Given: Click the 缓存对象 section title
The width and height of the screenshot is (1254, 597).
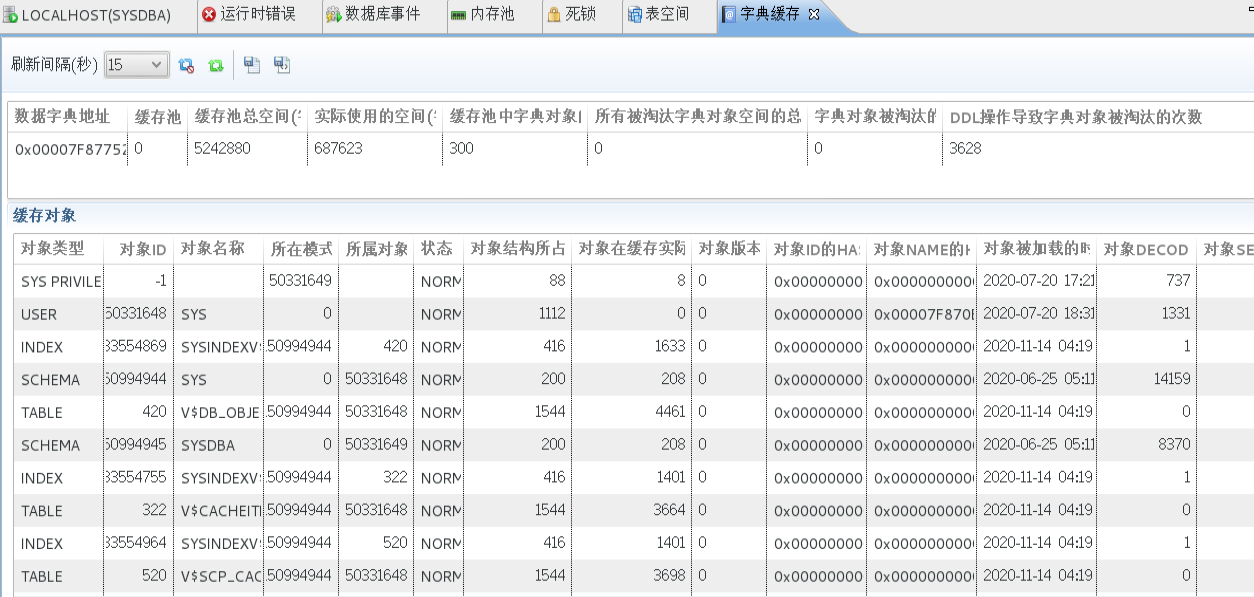Looking at the screenshot, I should point(43,215).
